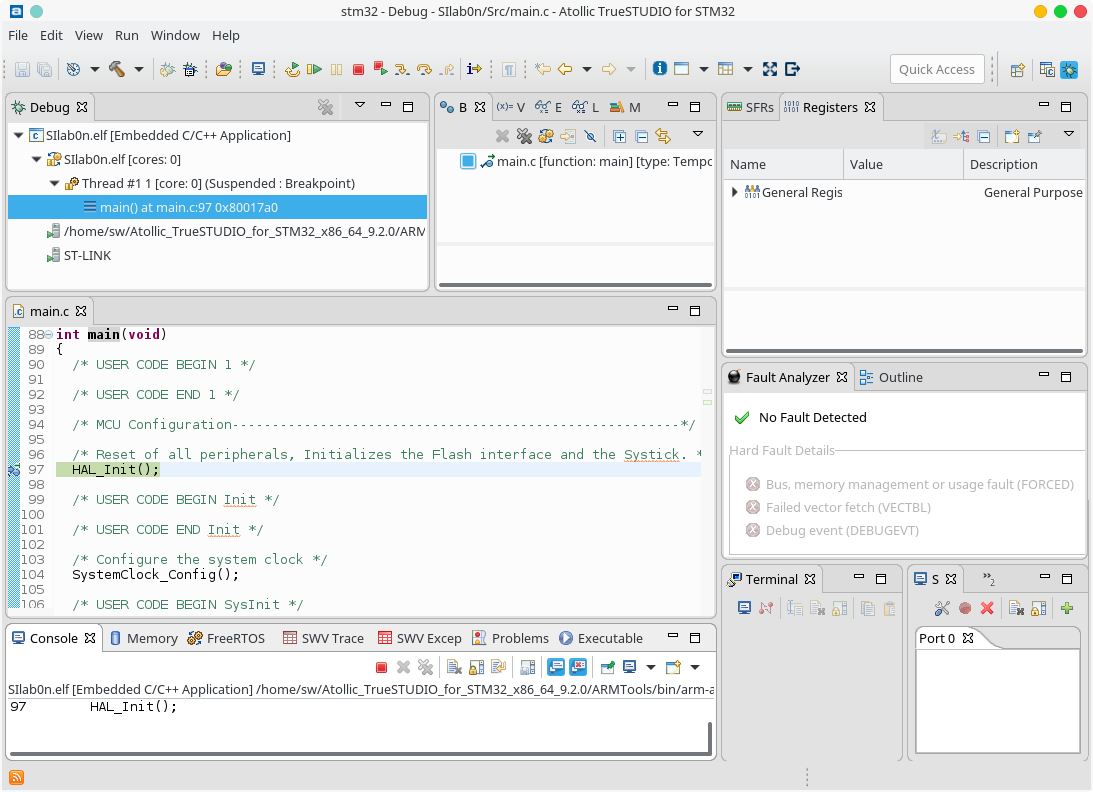
Task: Click the hammer Build icon
Action: [117, 69]
